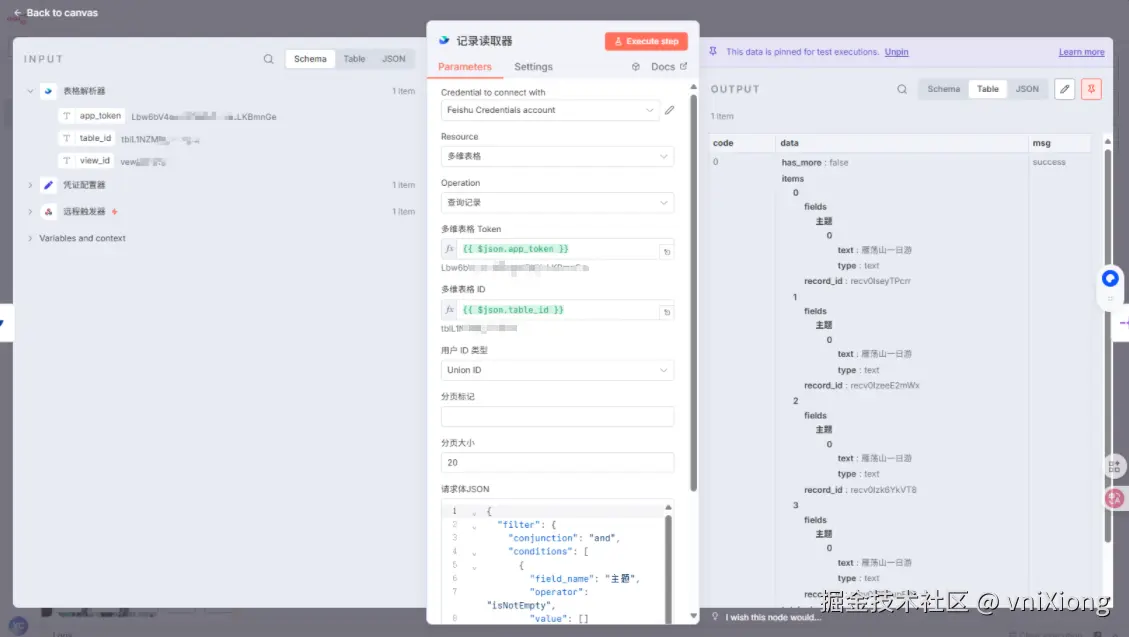Screen dimensions: 1129x637
Task: Collapse the 表格解析器 input node
Action: pyautogui.click(x=30, y=91)
